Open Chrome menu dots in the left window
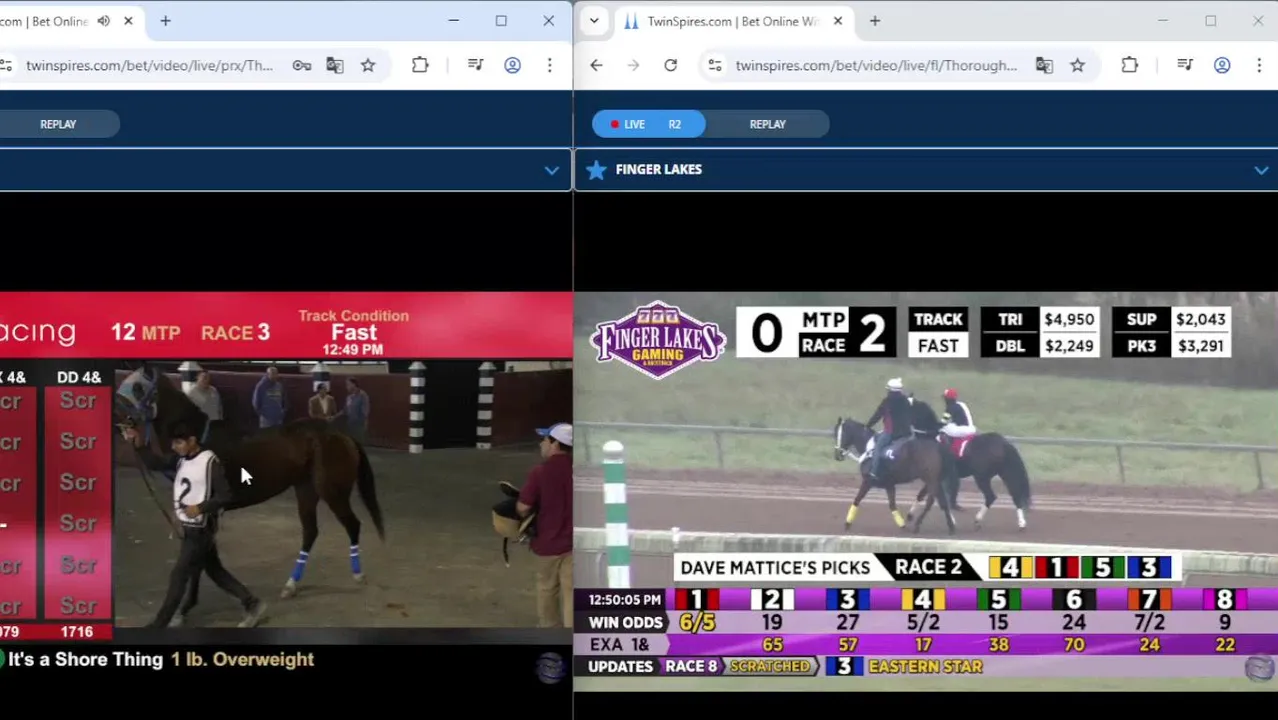This screenshot has height=720, width=1278. pos(549,65)
